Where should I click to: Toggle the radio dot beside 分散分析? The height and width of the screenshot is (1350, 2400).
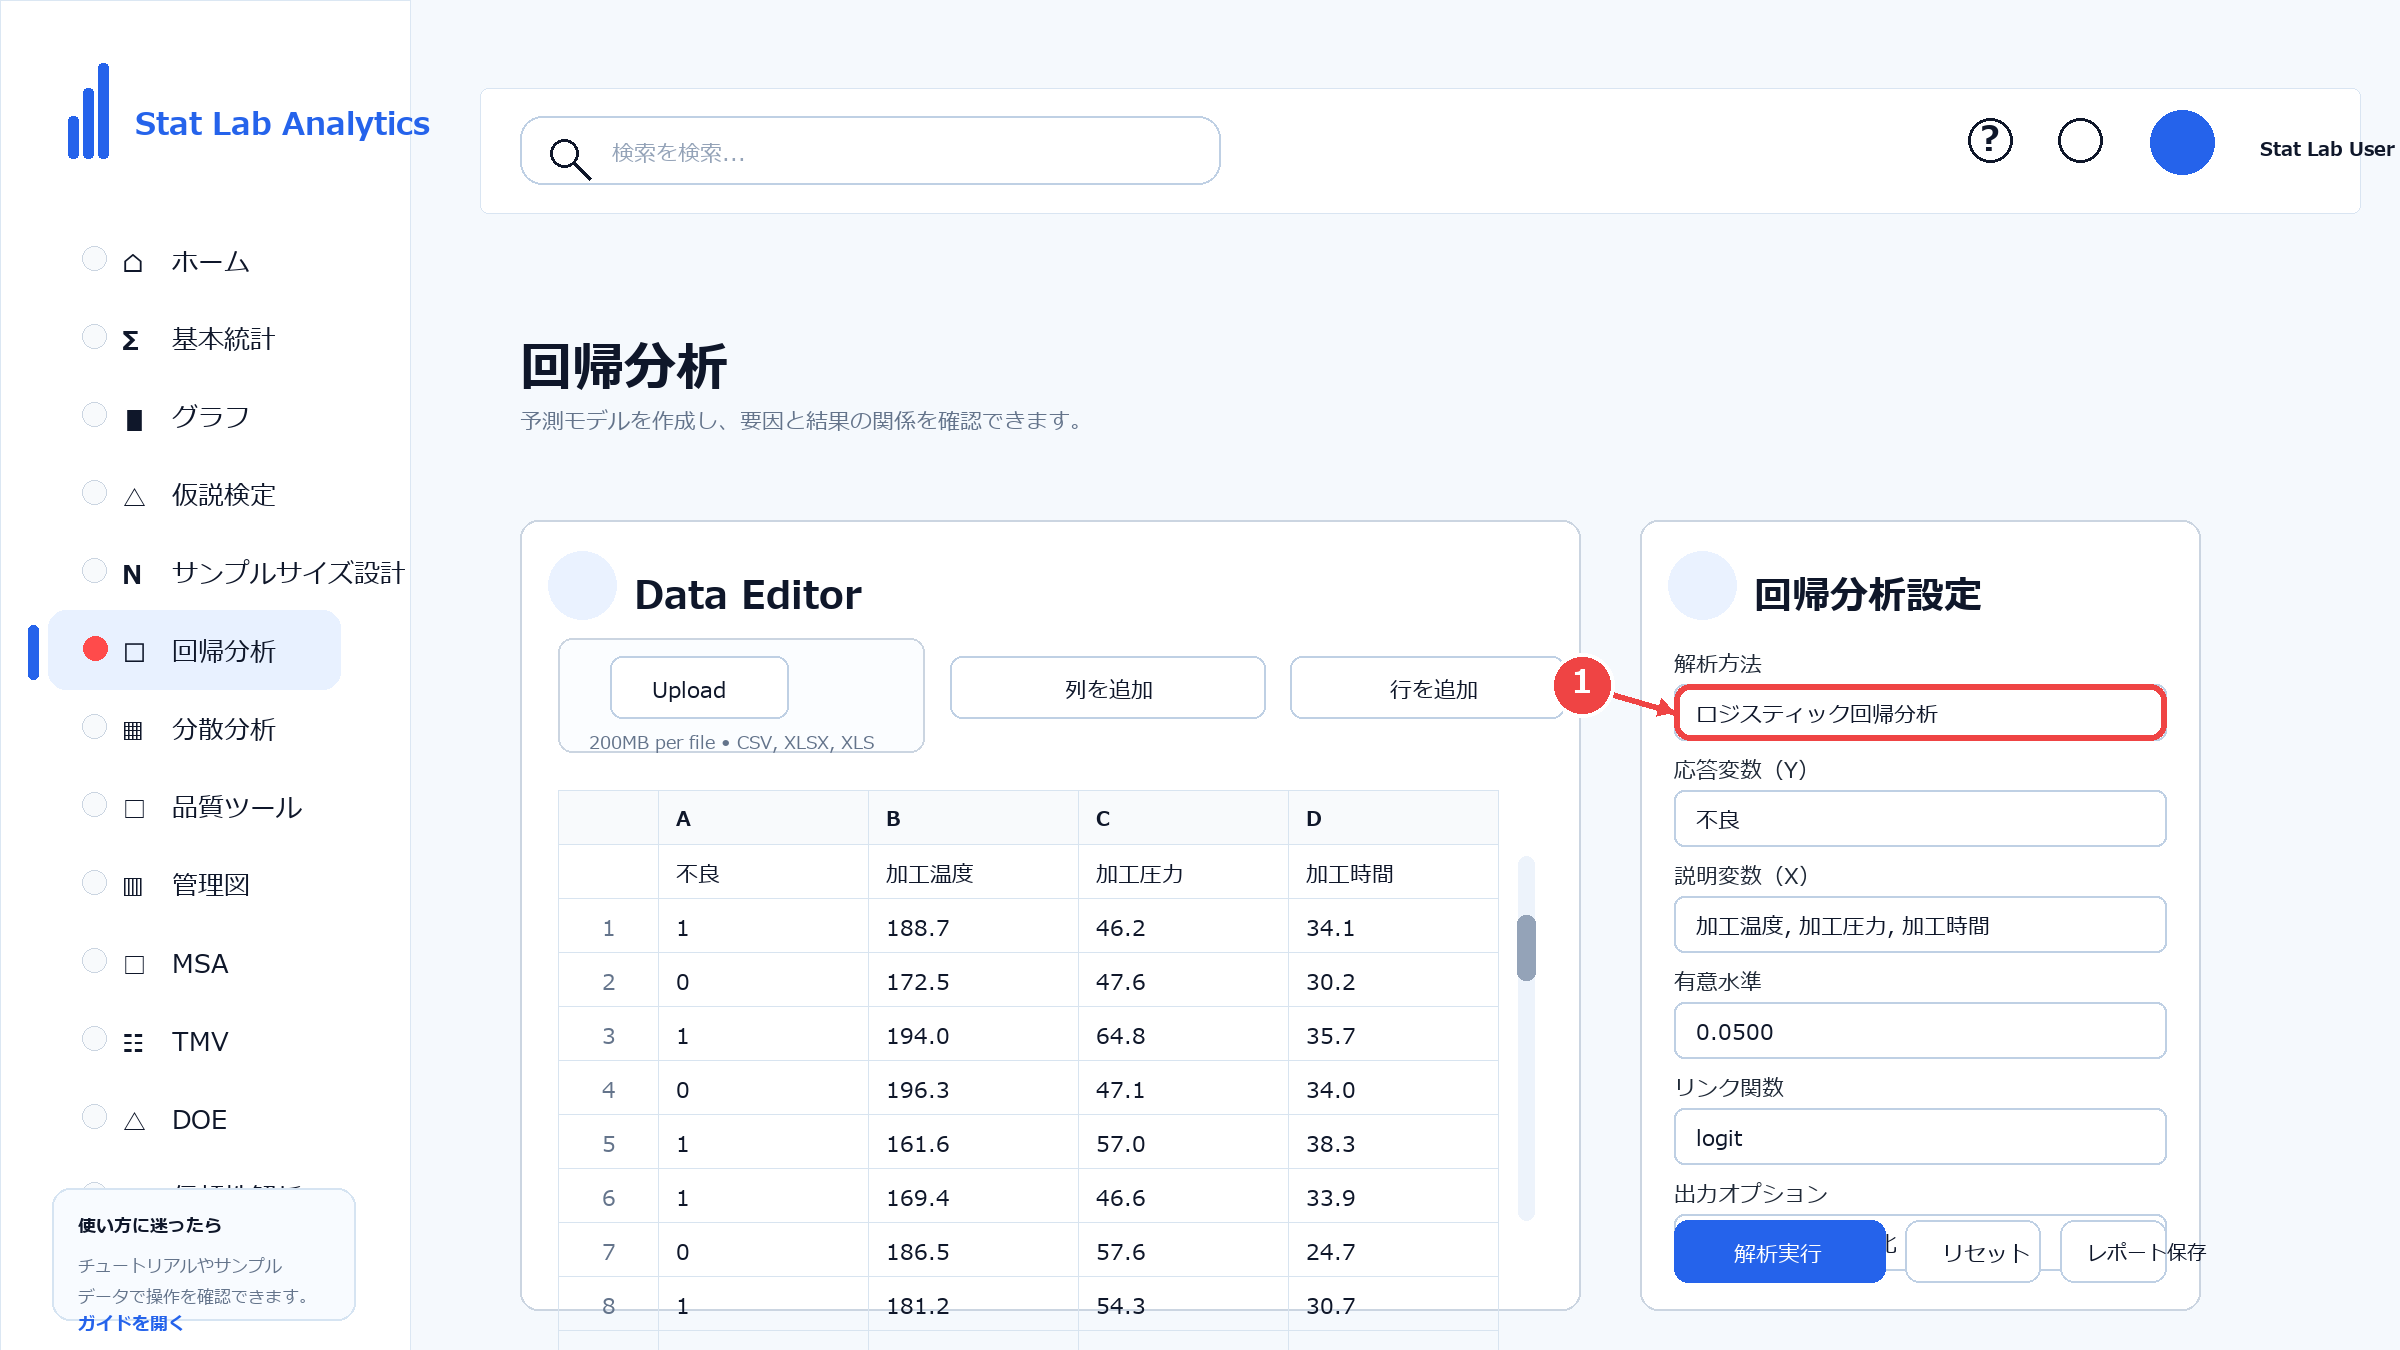pyautogui.click(x=94, y=727)
